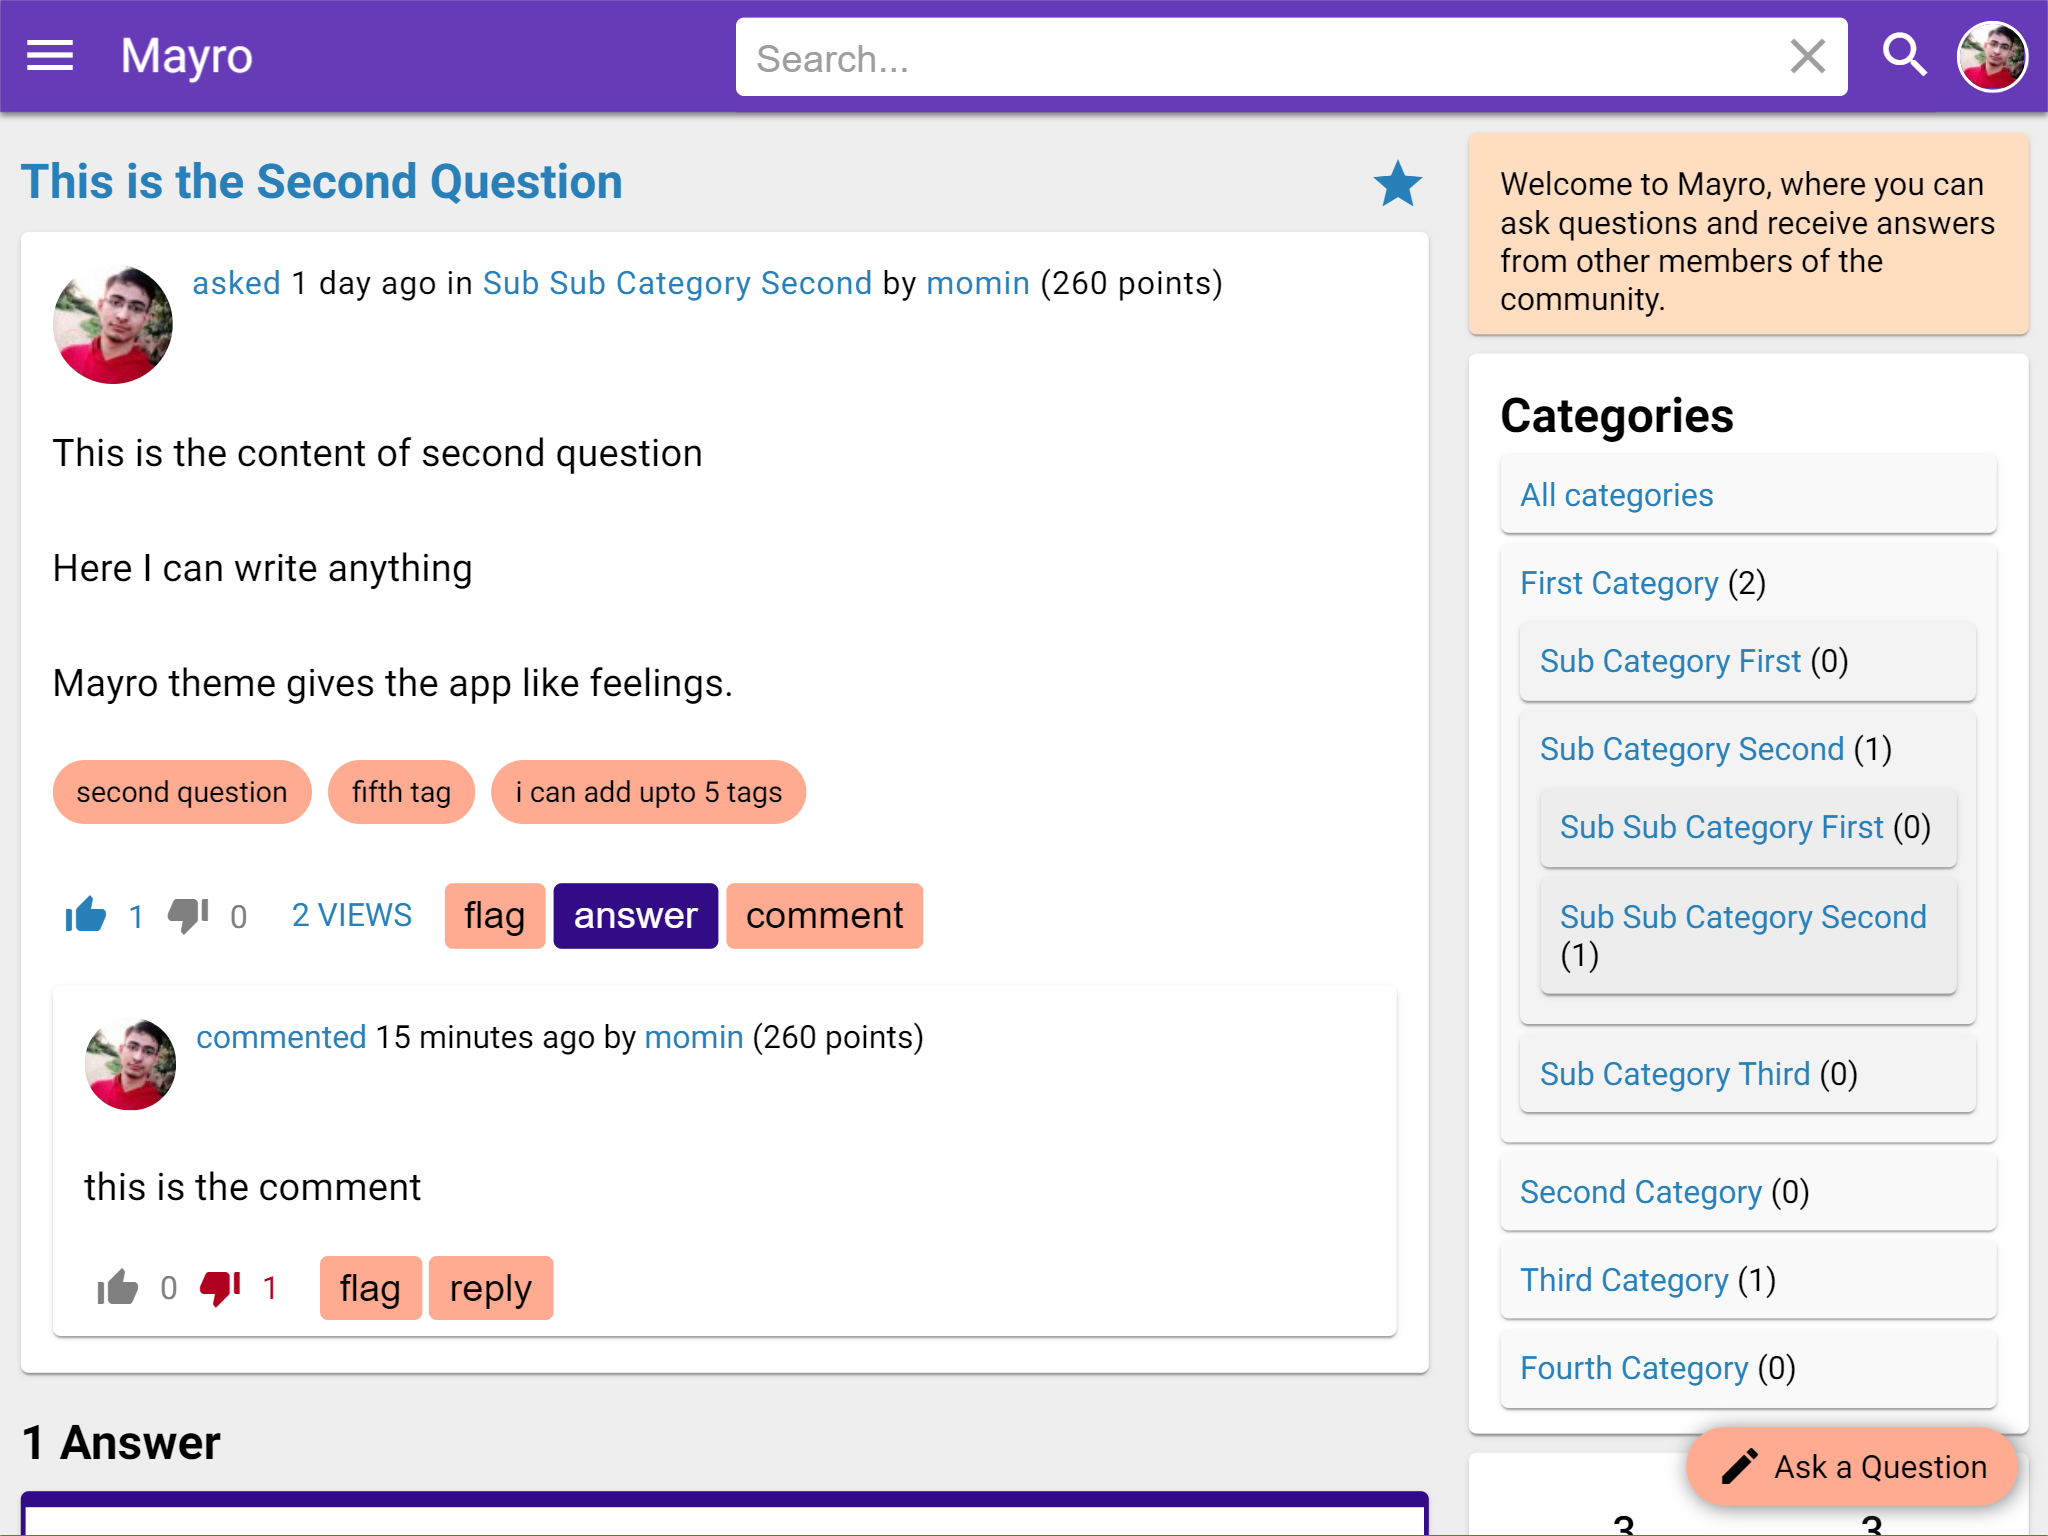This screenshot has height=1536, width=2048.
Task: Upvote the comment with thumbs up
Action: [x=118, y=1288]
